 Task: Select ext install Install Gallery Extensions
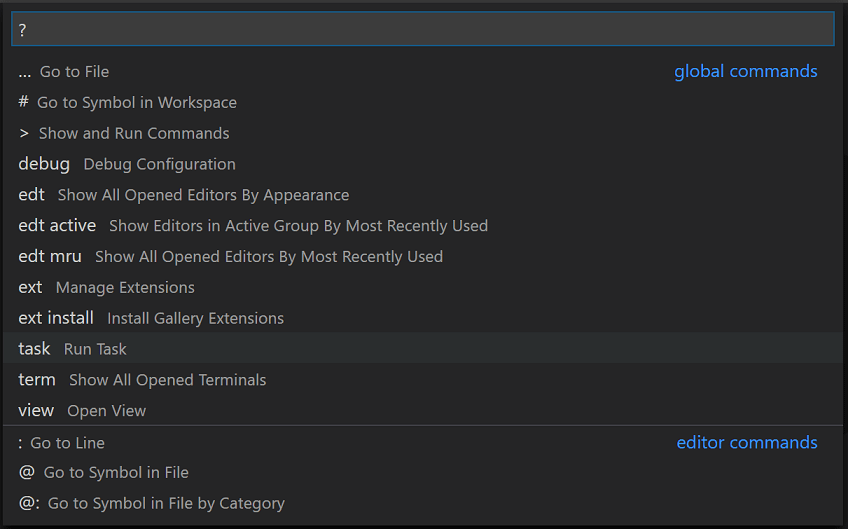(150, 319)
